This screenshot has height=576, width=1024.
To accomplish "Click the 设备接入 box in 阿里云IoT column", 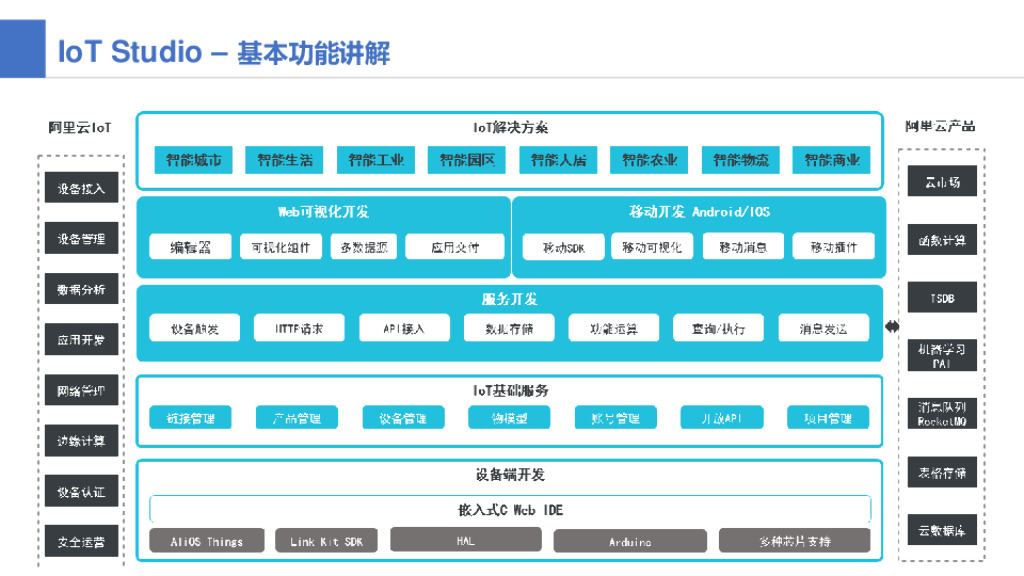I will [81, 188].
